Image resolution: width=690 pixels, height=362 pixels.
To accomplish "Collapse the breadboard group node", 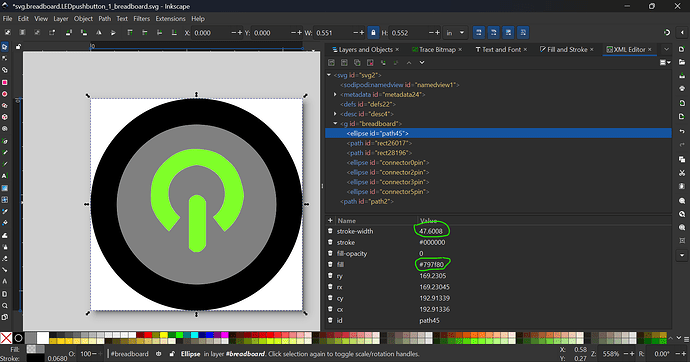I will tap(335, 124).
